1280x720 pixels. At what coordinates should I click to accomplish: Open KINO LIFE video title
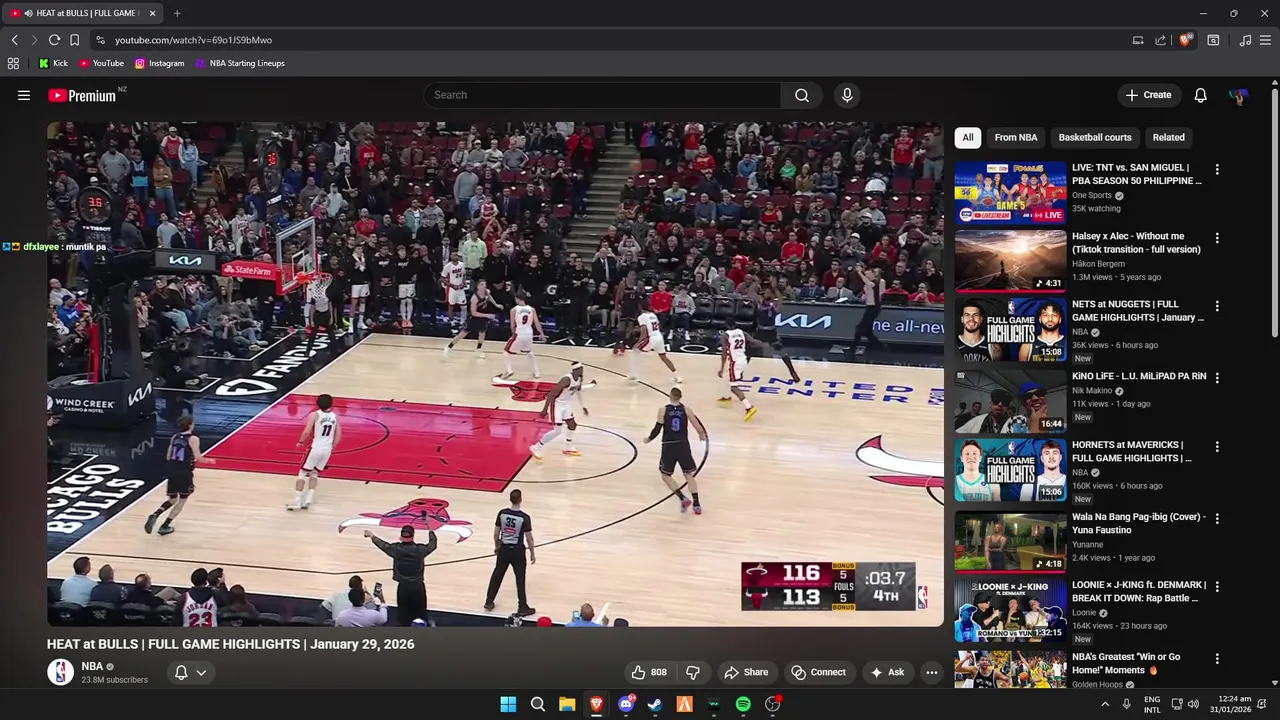coord(1139,376)
